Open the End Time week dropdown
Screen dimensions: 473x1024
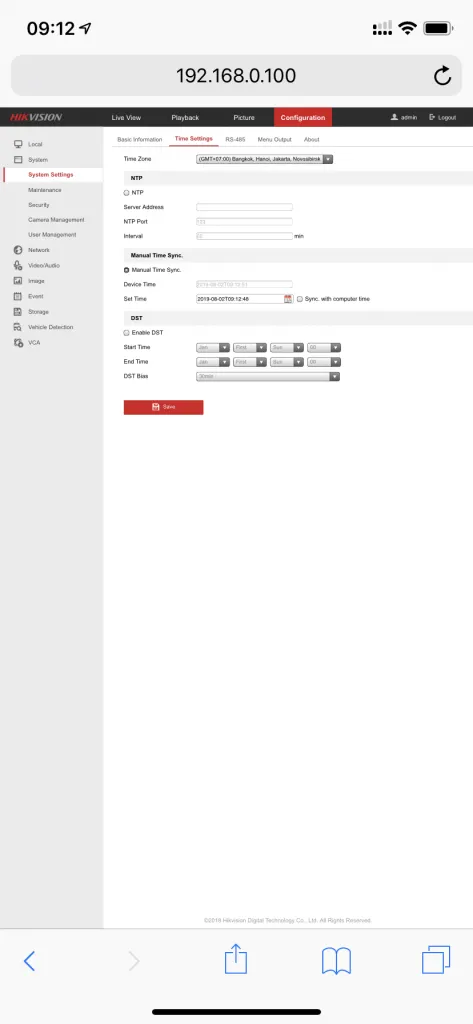(250, 362)
